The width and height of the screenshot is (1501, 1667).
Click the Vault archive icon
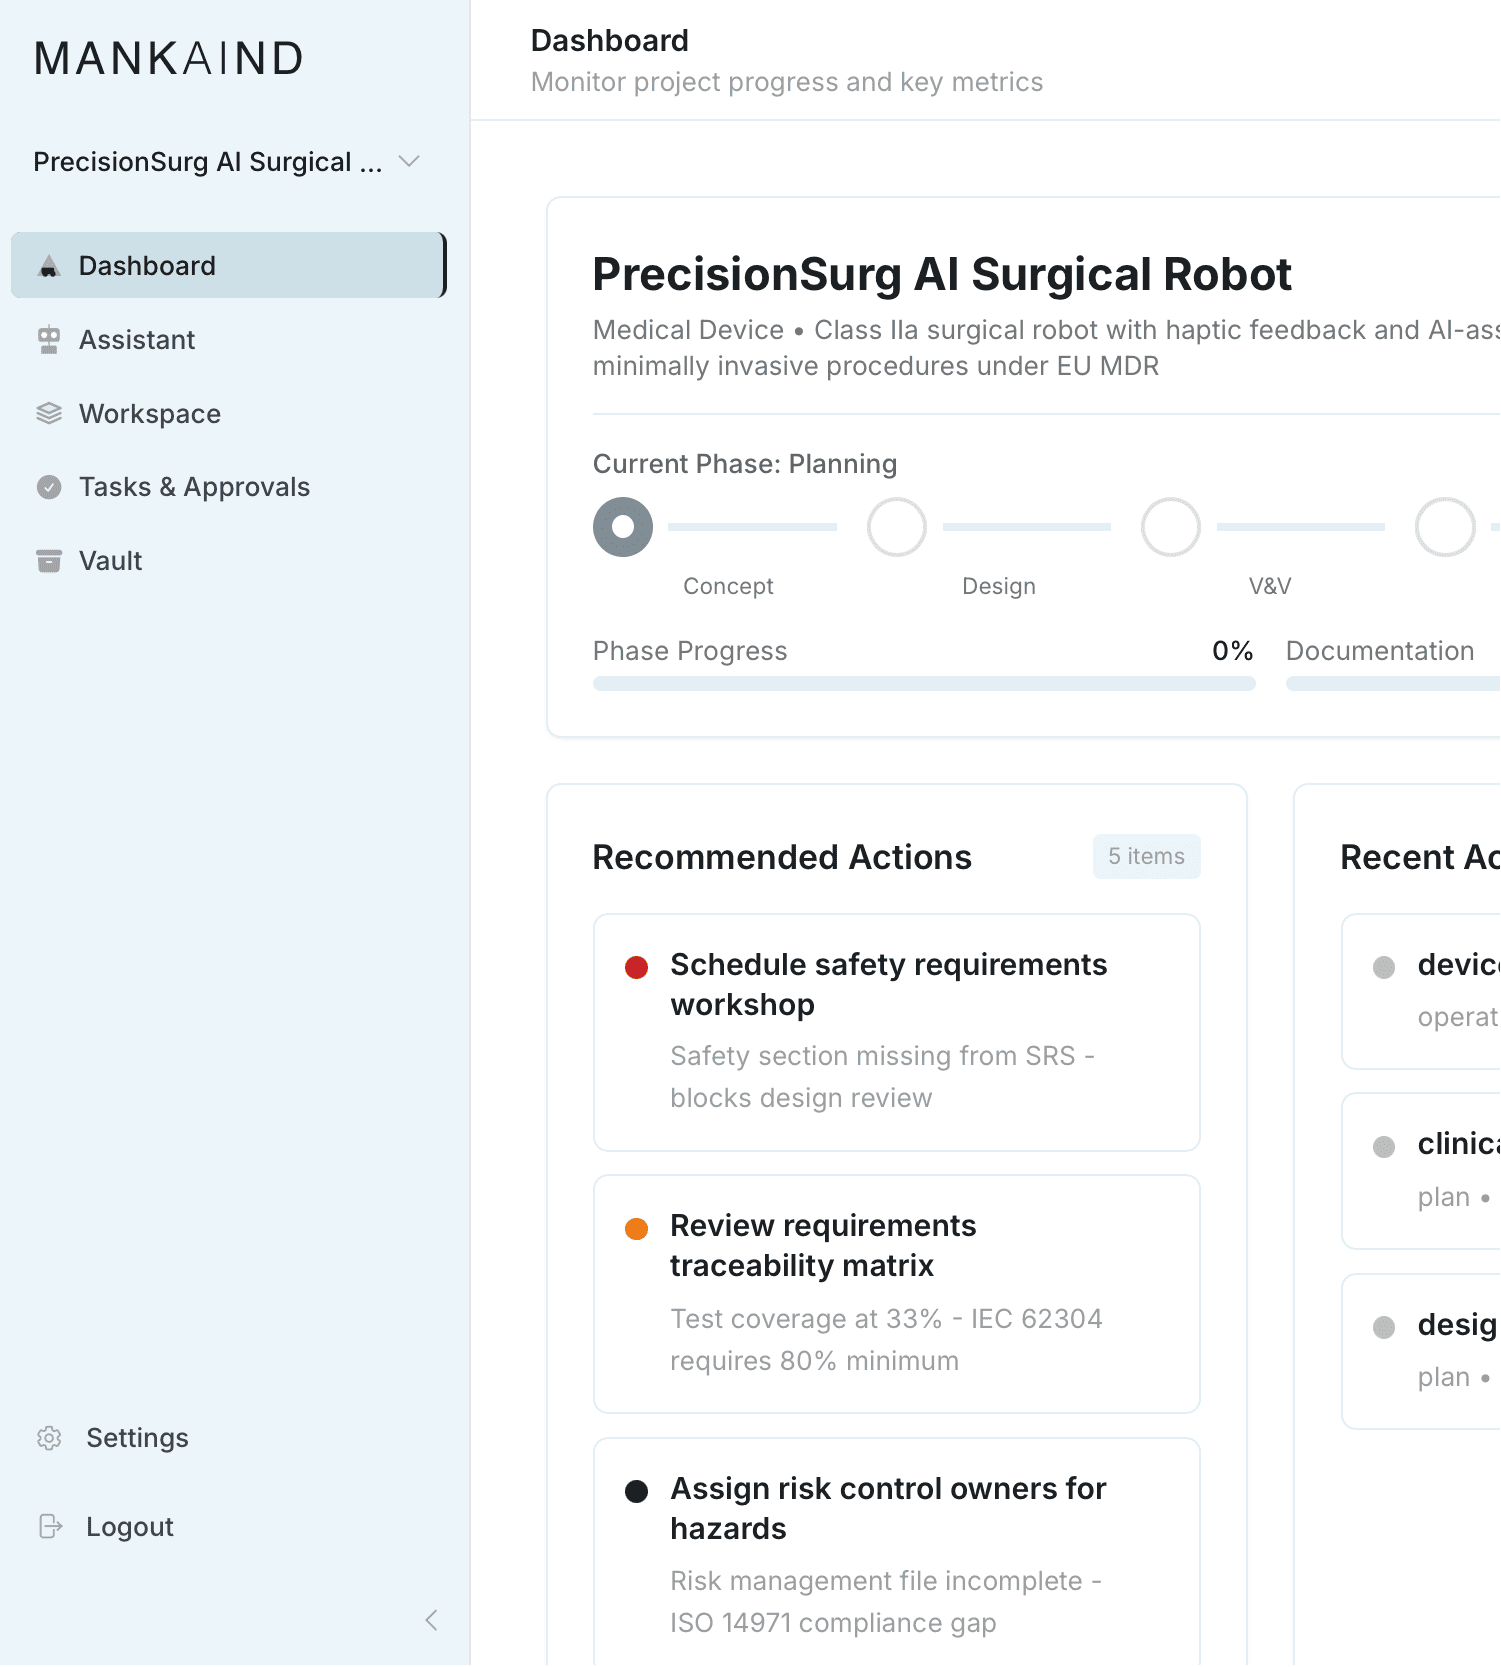[x=49, y=561]
